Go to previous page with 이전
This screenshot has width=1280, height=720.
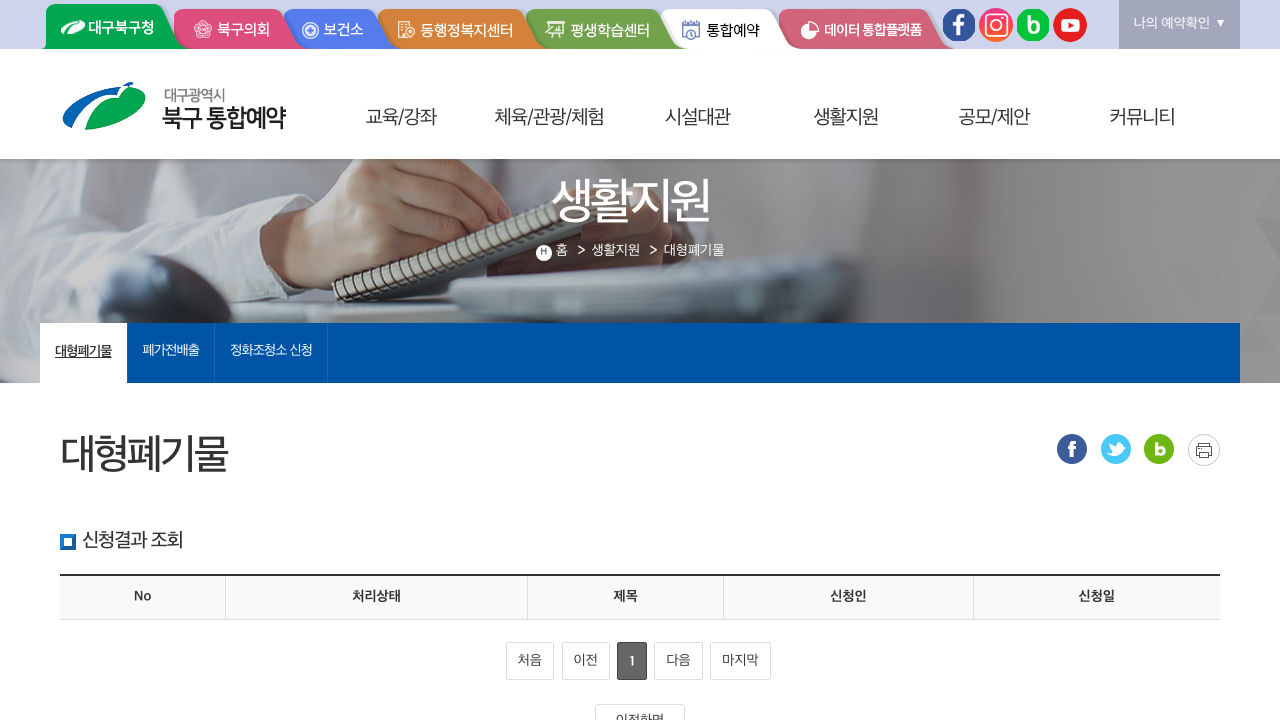(x=586, y=661)
